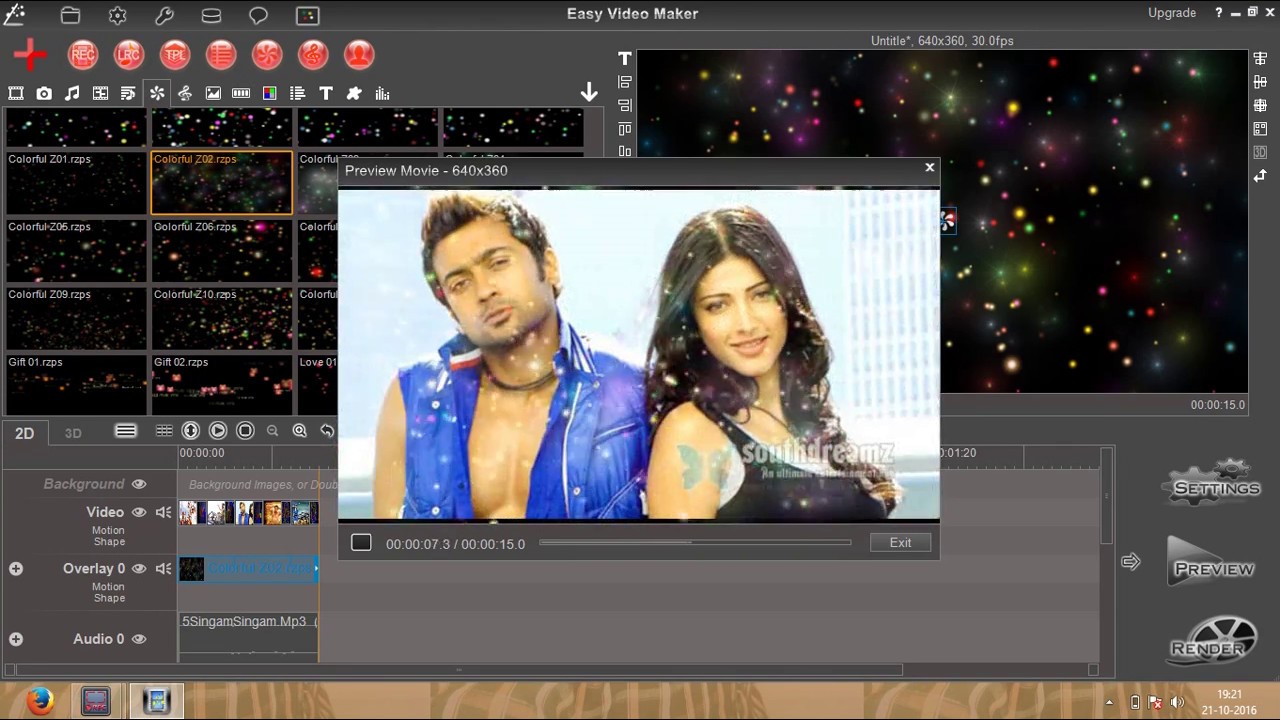This screenshot has width=1280, height=720.
Task: Click the text T tool beside preview
Action: pos(625,59)
